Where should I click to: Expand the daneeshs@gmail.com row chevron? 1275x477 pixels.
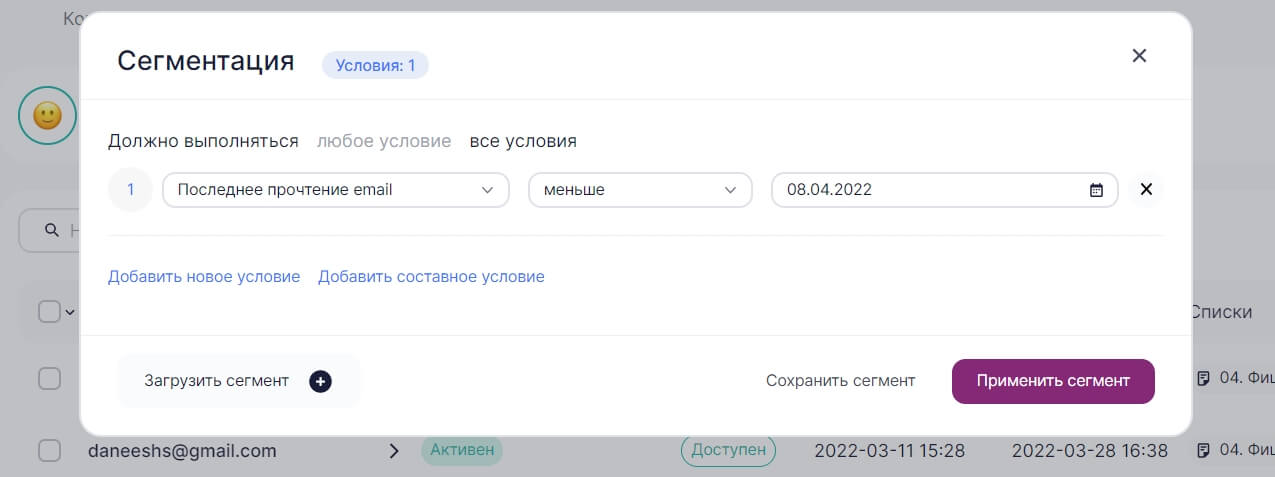click(394, 451)
